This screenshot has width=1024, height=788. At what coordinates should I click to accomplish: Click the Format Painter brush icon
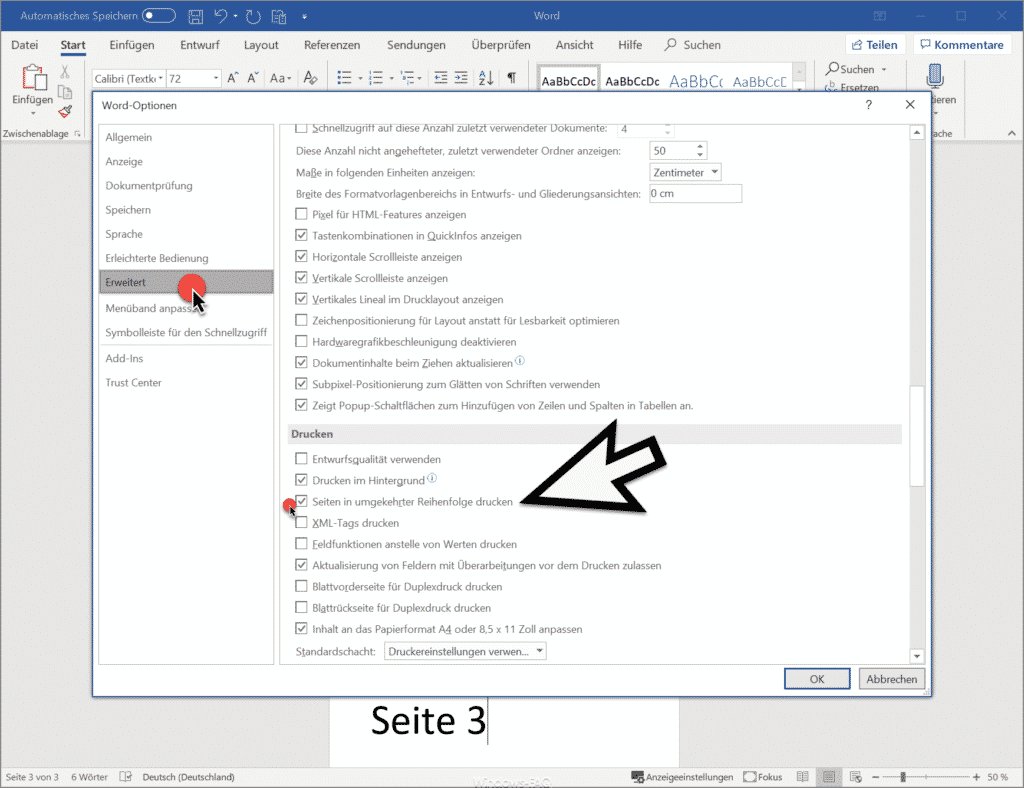pos(65,112)
